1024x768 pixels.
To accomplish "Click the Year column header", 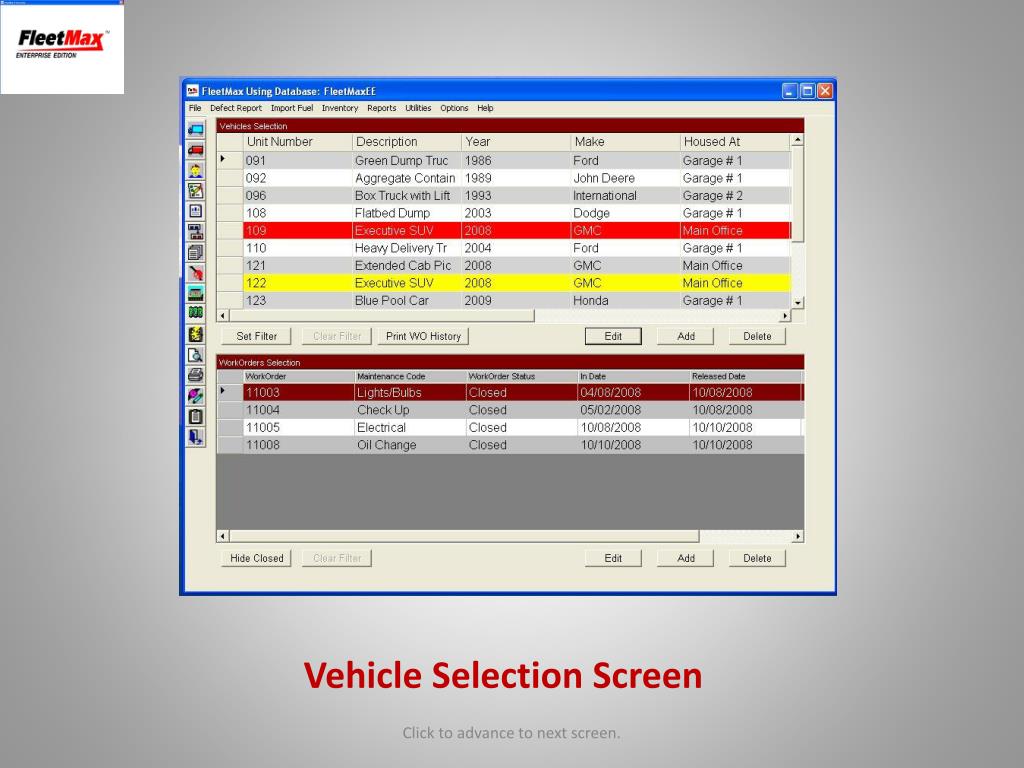I will coord(516,142).
